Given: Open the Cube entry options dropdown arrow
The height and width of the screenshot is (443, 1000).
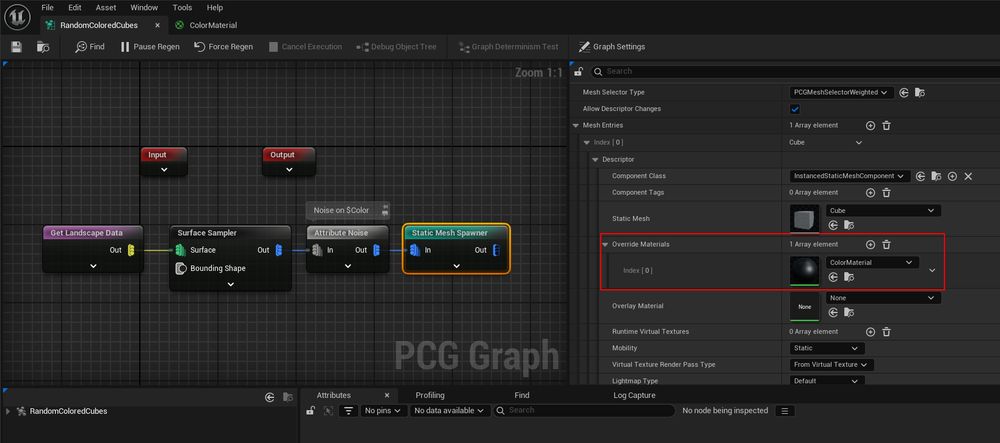Looking at the screenshot, I should coord(858,143).
